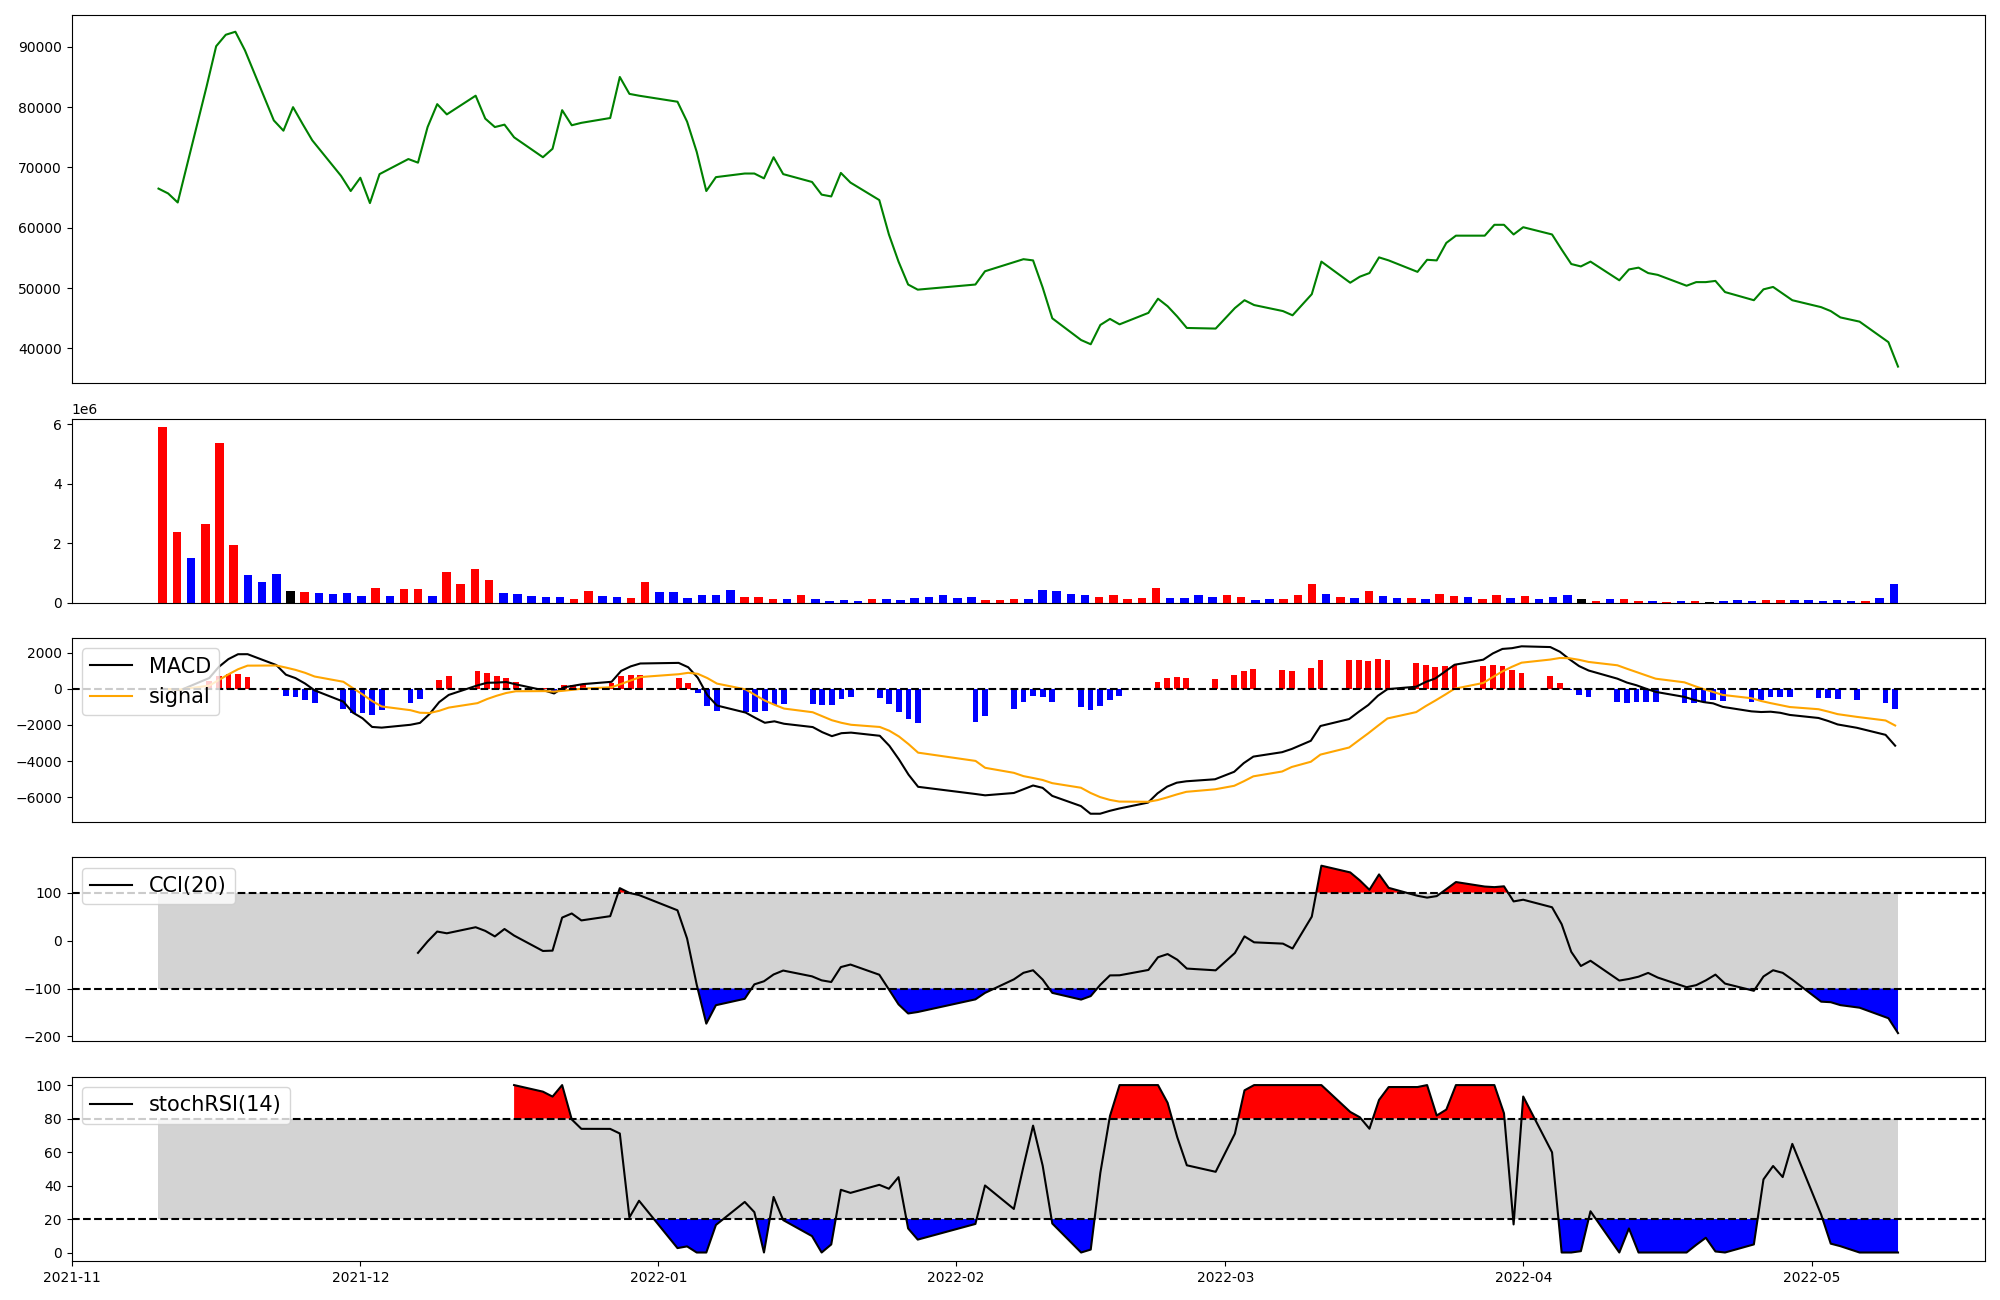Click the 2021-11 x-axis date label
The image size is (2000, 1300).
(x=72, y=1277)
